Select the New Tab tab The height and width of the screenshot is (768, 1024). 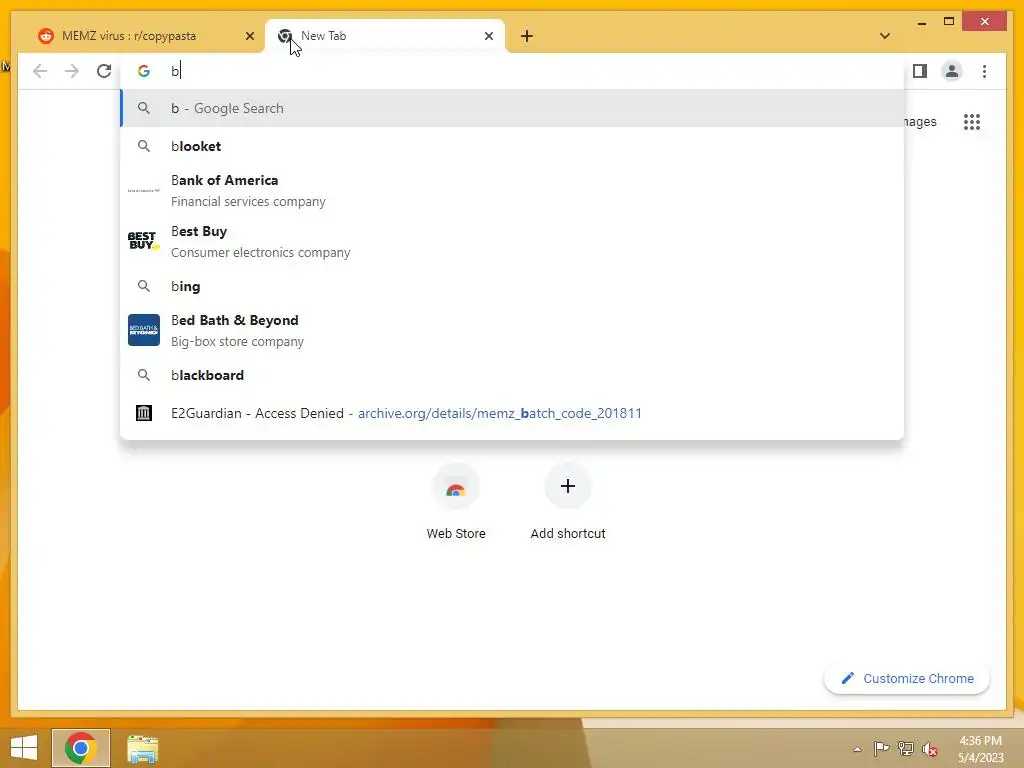pyautogui.click(x=385, y=36)
